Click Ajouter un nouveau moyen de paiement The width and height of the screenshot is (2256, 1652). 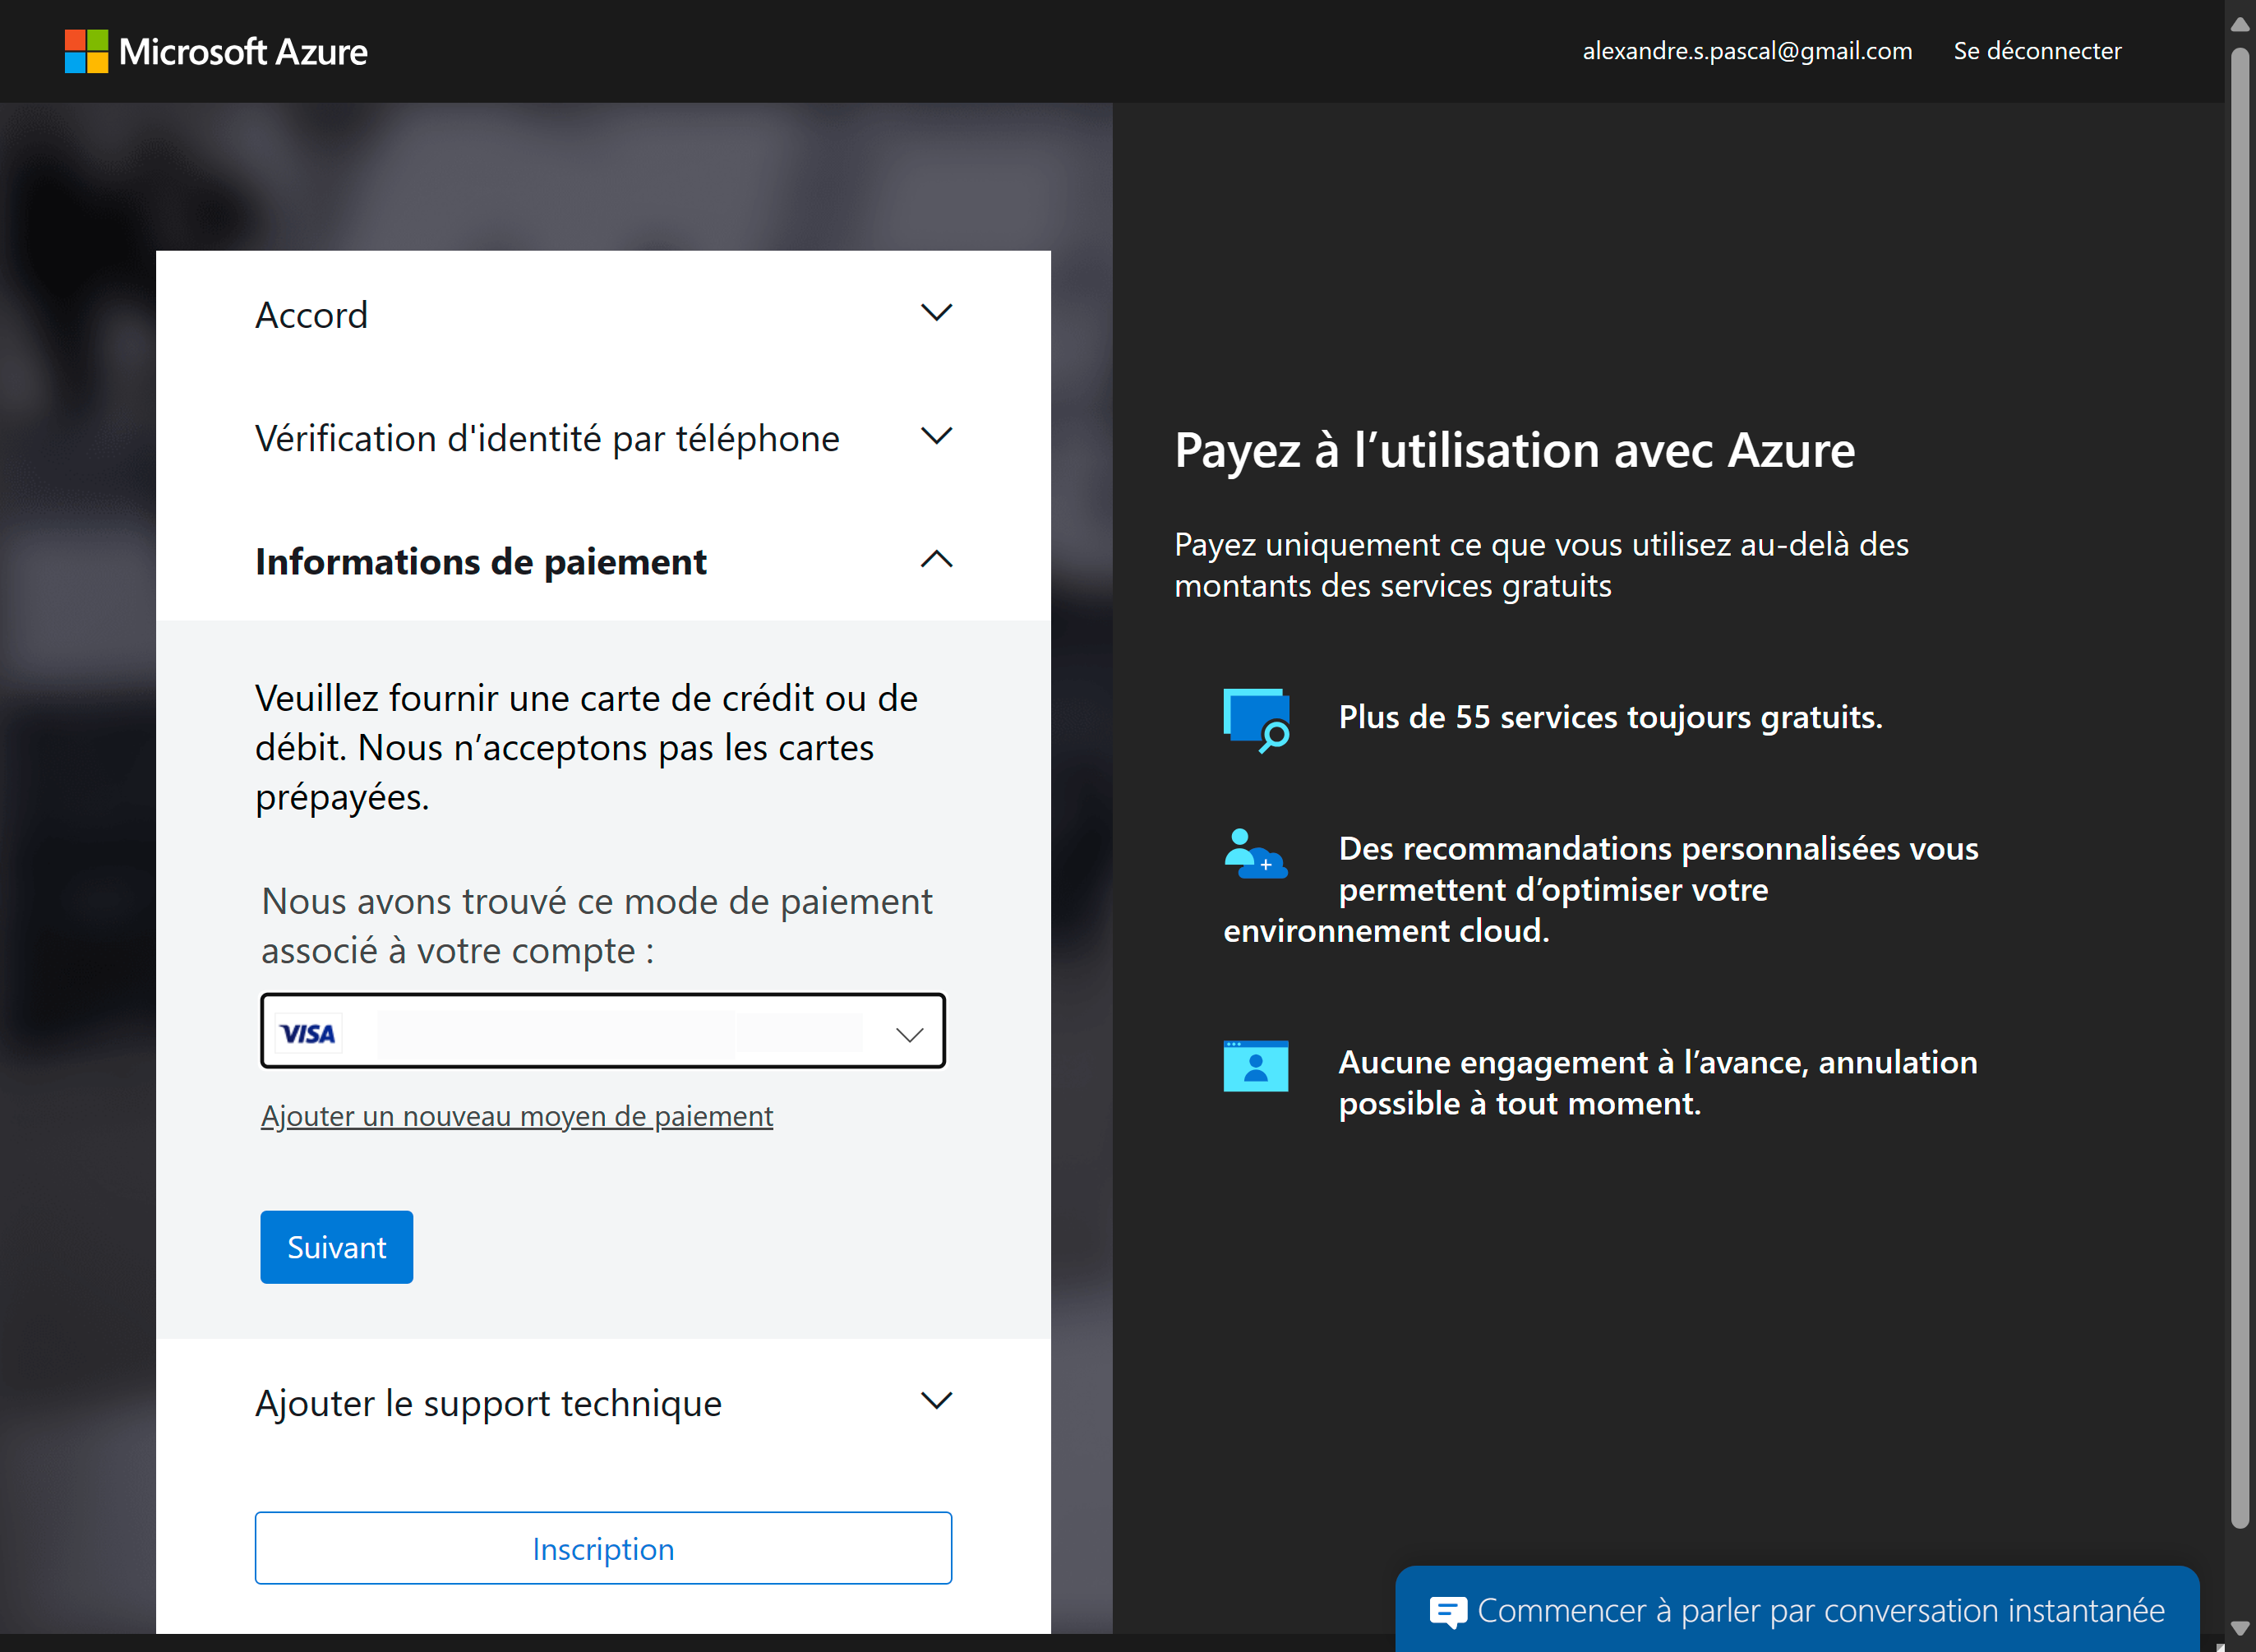(x=516, y=1116)
